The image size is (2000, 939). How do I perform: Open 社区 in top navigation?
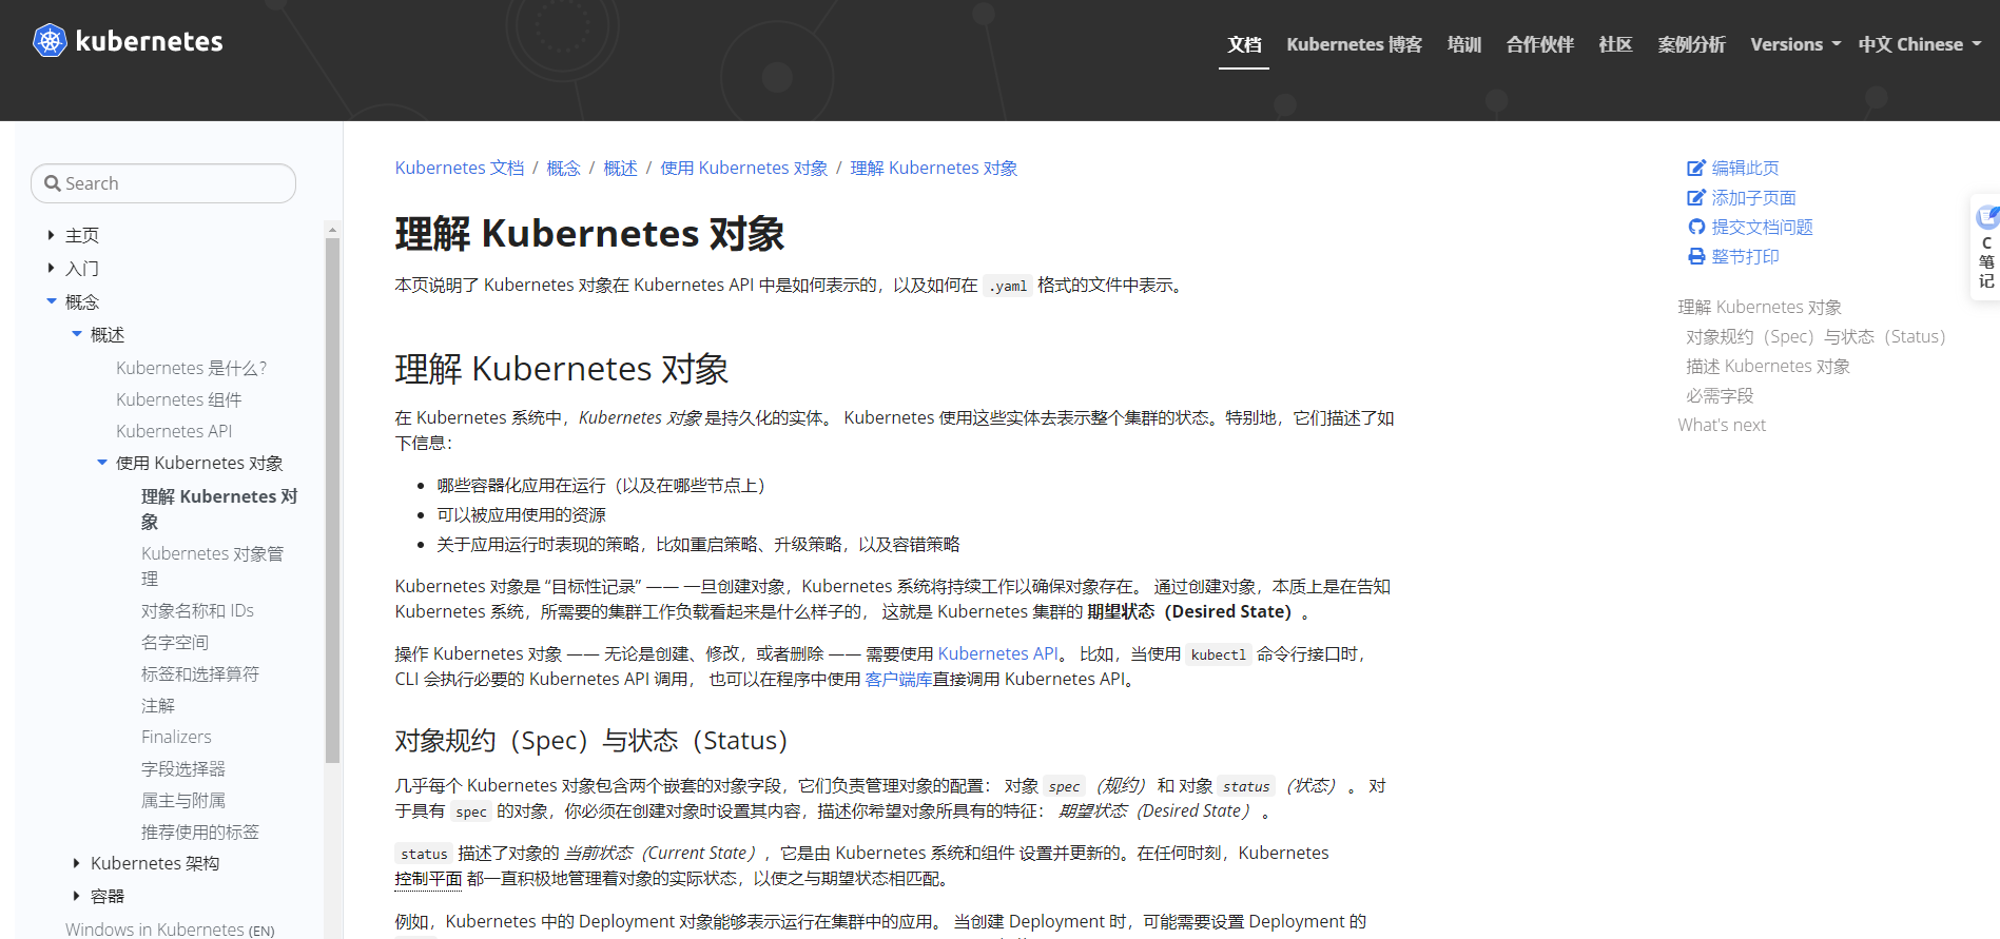pyautogui.click(x=1616, y=44)
